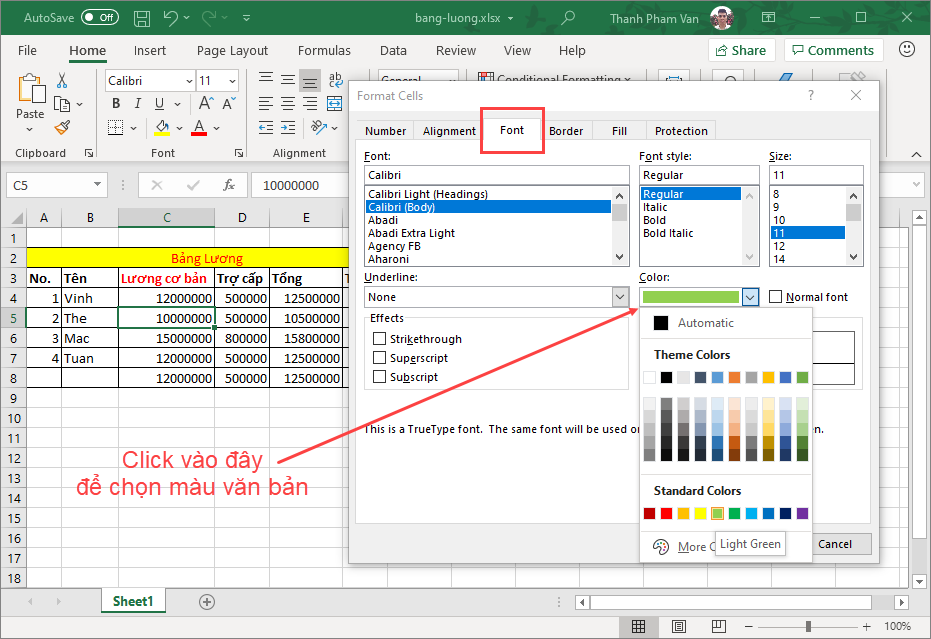
Task: Toggle Italic formatting in ribbon
Action: tap(138, 104)
